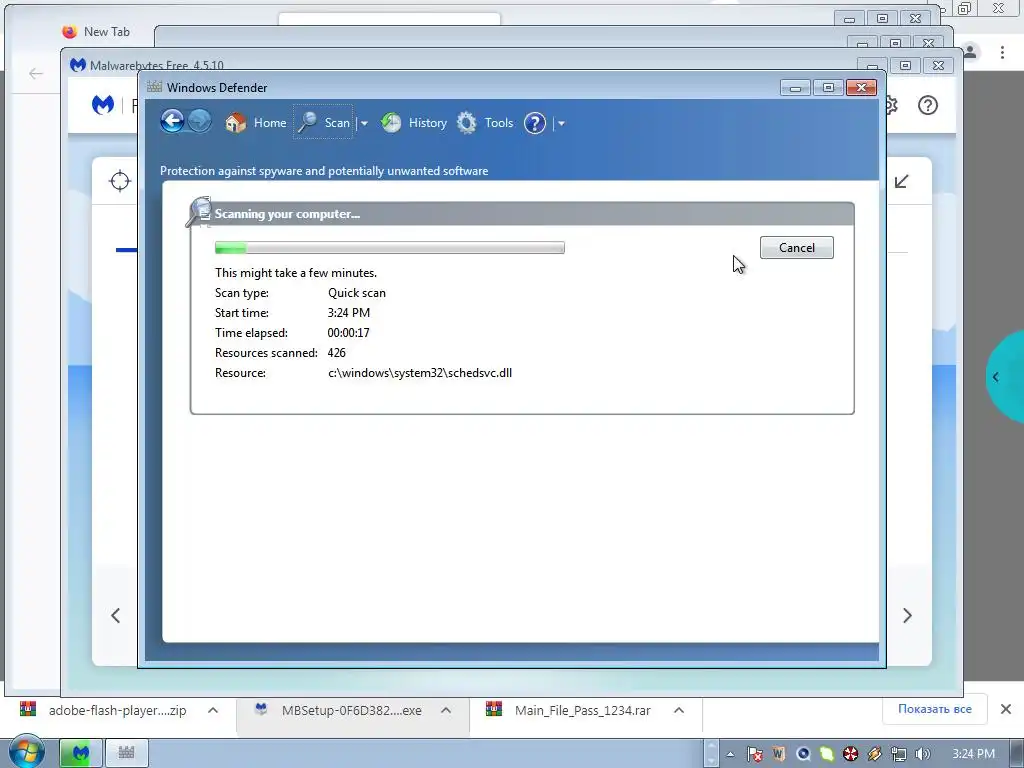
Task: Click the forward arrow in Windows Defender
Action: pyautogui.click(x=200, y=121)
